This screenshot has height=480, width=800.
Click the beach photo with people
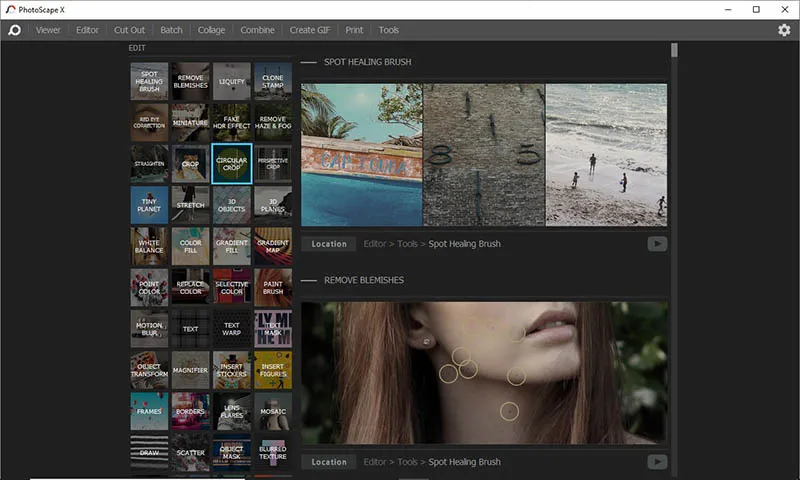coord(606,155)
